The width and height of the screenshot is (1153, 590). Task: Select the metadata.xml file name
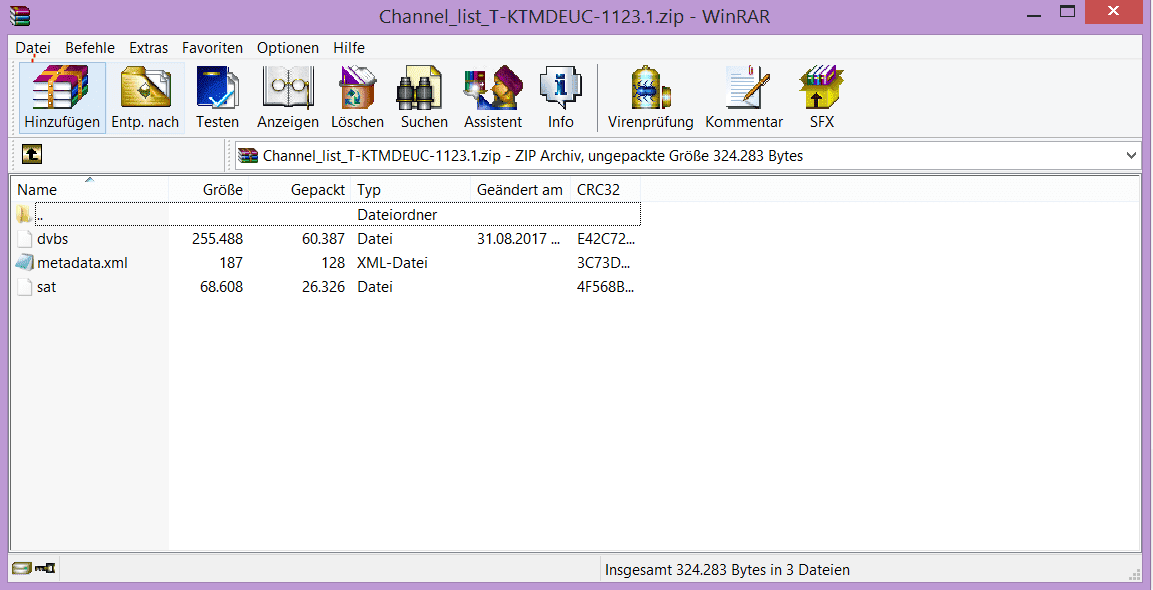click(82, 263)
